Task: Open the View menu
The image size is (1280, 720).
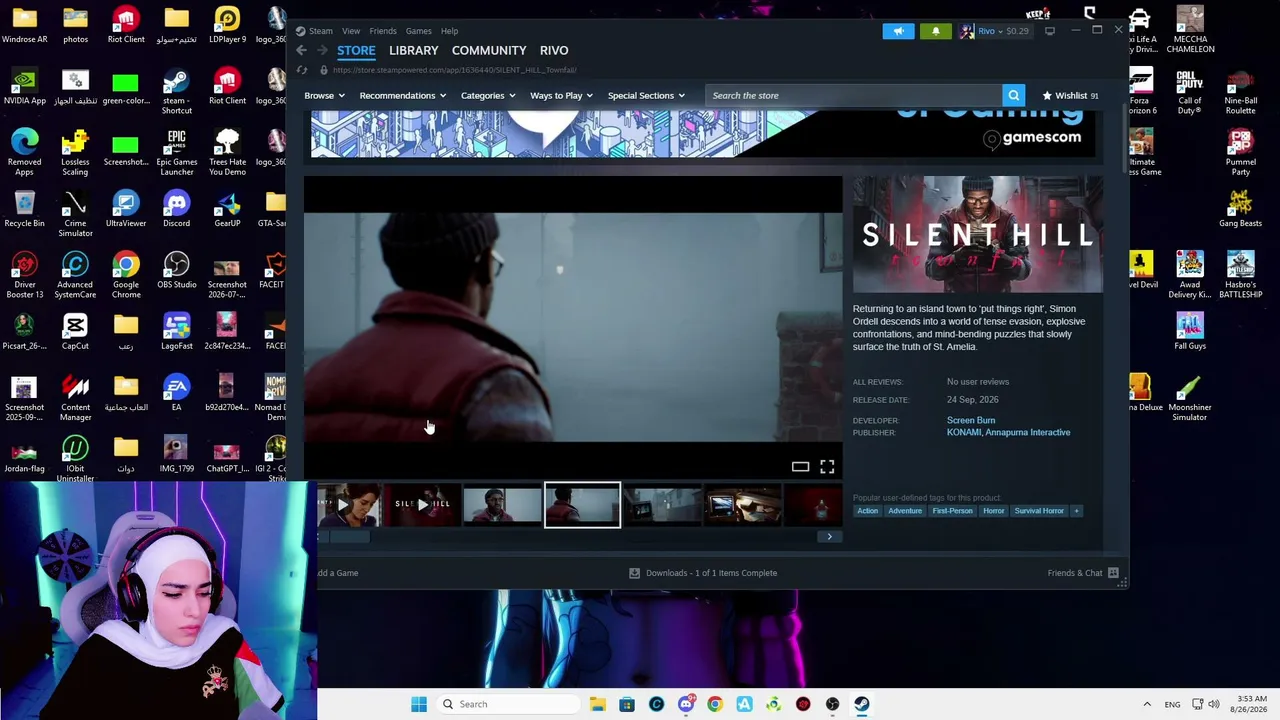Action: (351, 31)
